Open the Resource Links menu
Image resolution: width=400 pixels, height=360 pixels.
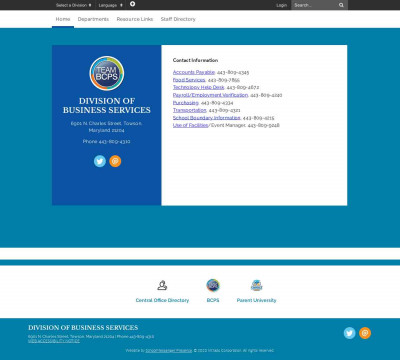135,19
